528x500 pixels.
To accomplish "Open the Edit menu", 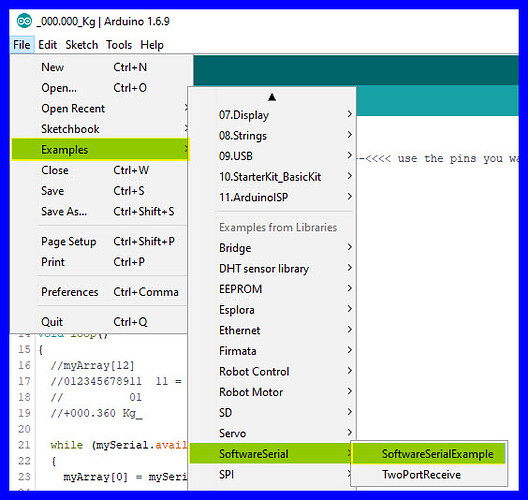I will pos(47,45).
